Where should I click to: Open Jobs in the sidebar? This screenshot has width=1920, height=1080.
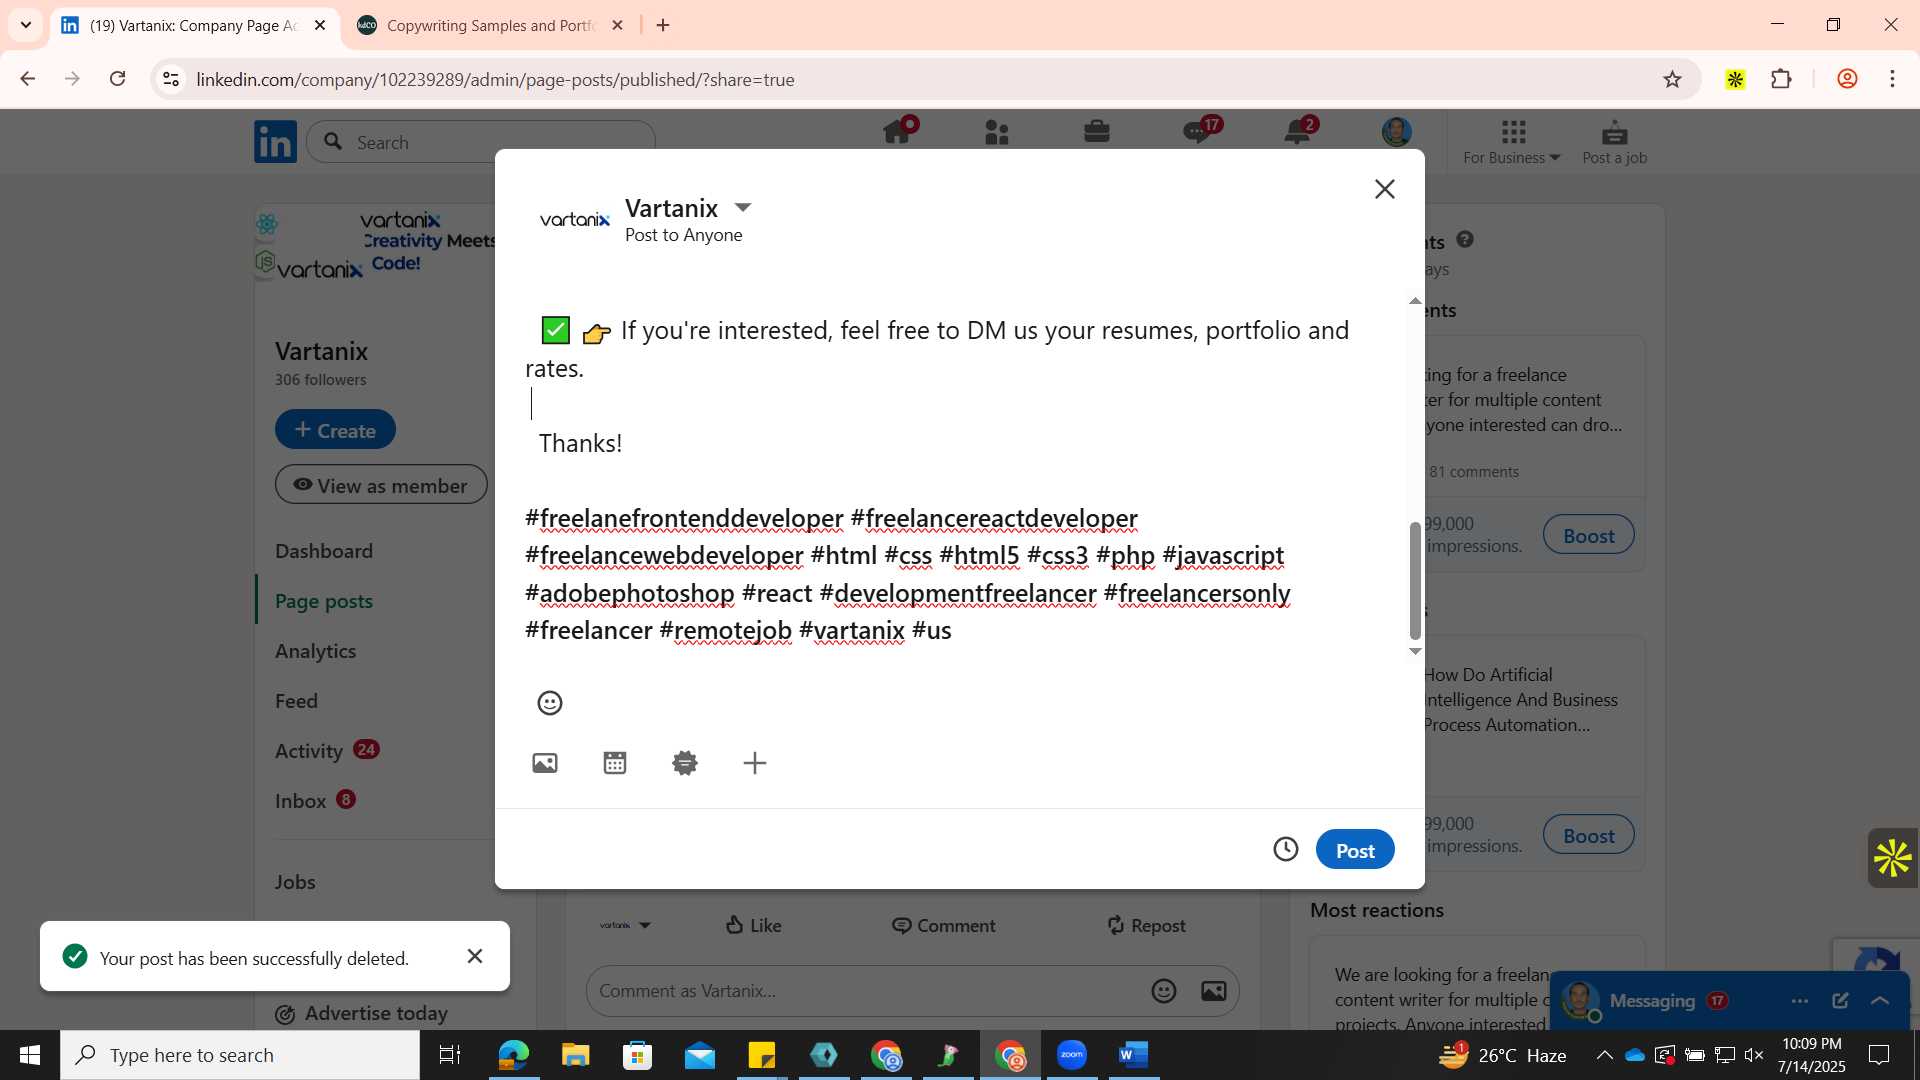point(295,882)
